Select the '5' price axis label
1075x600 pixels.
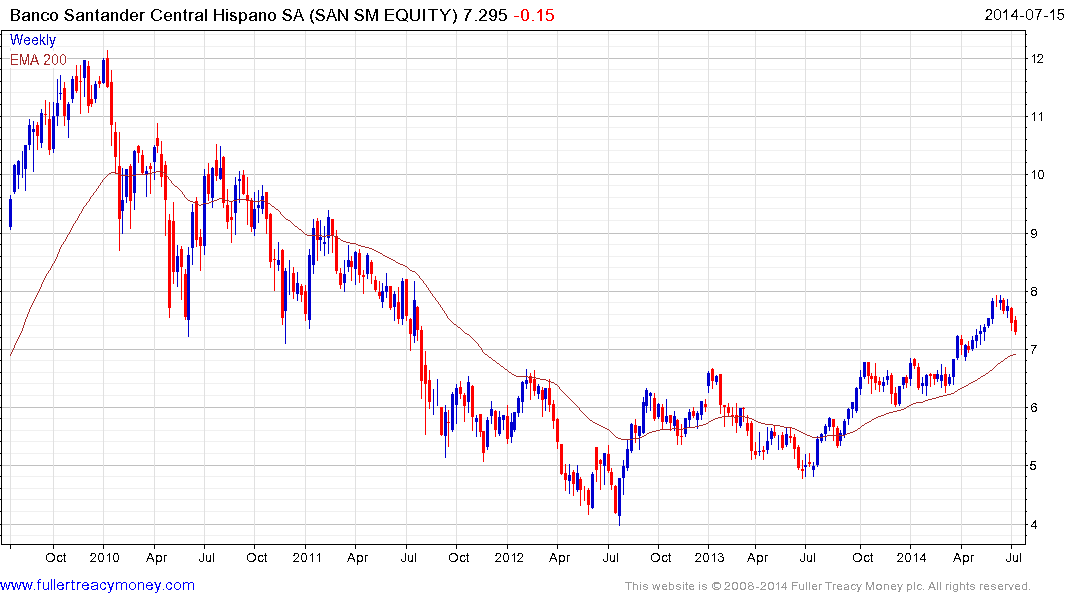[1035, 466]
